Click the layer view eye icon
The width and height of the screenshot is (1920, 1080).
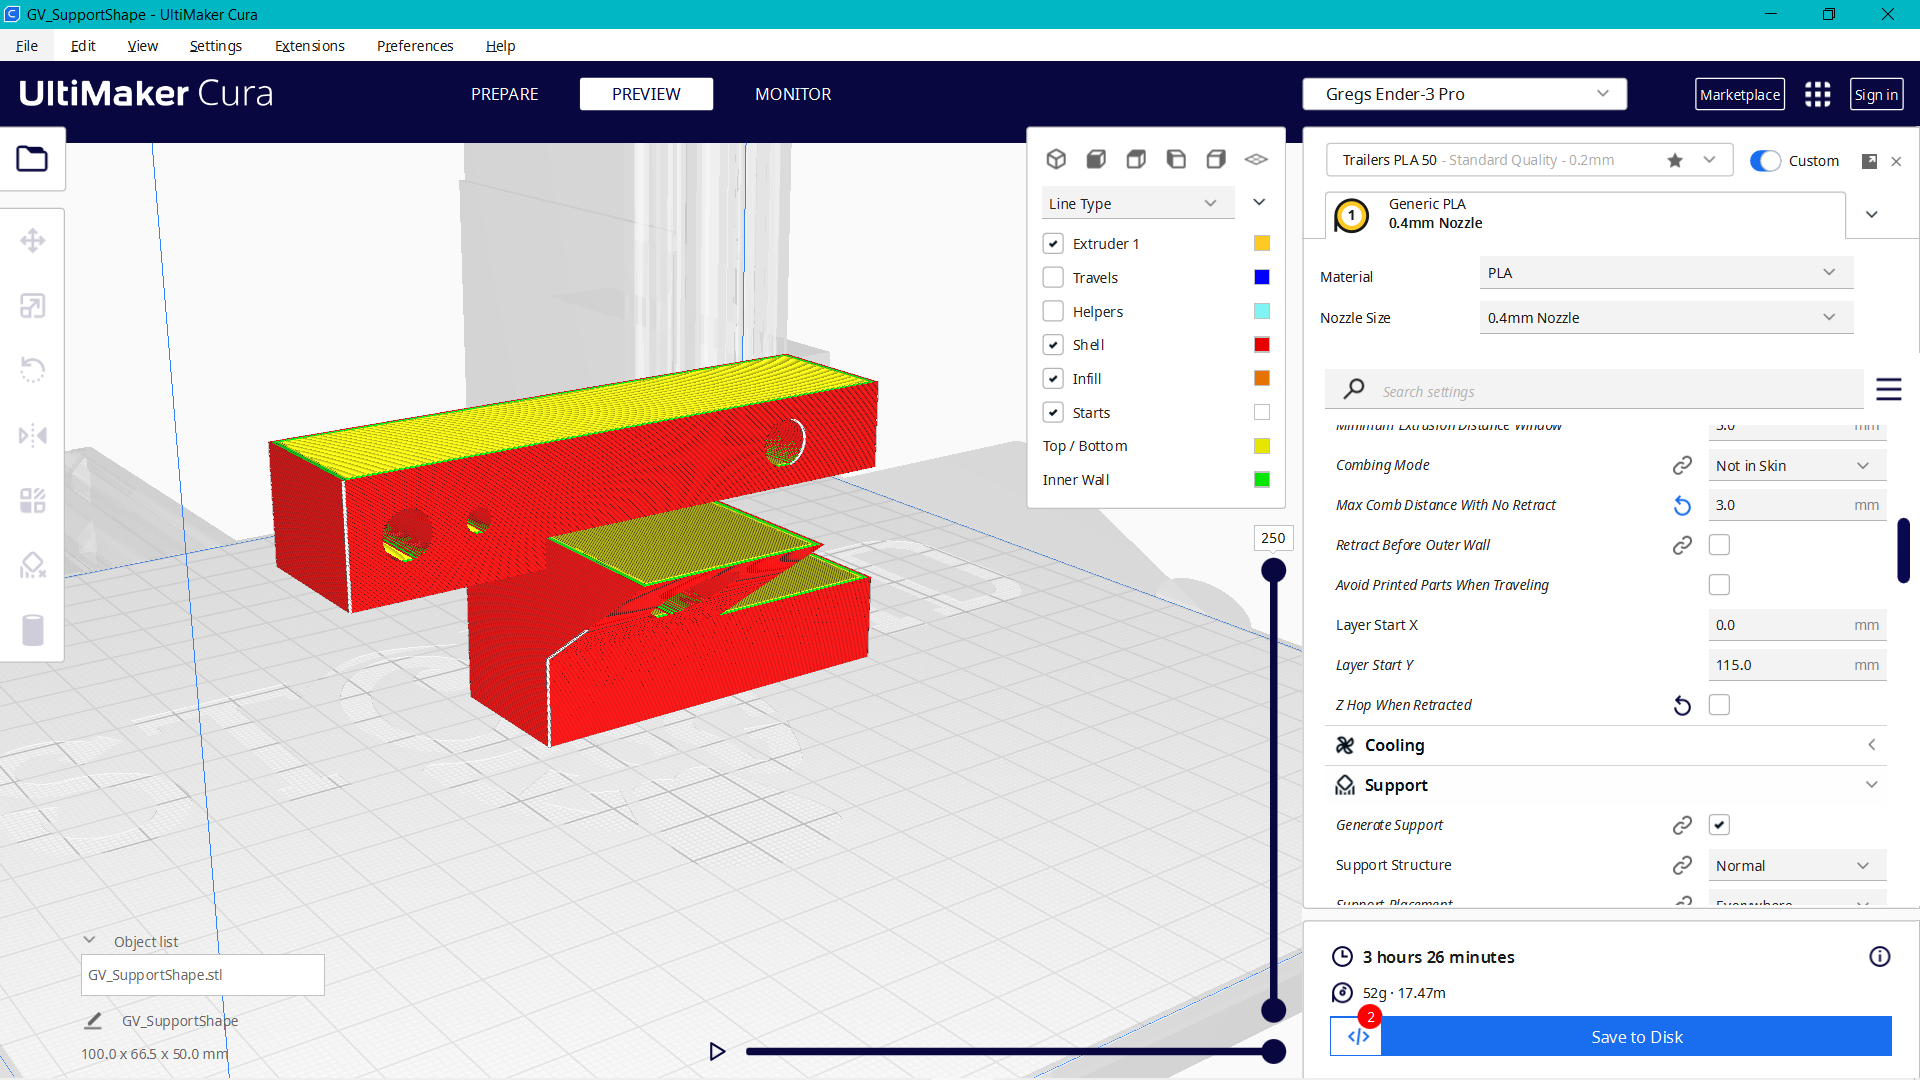click(x=1256, y=159)
